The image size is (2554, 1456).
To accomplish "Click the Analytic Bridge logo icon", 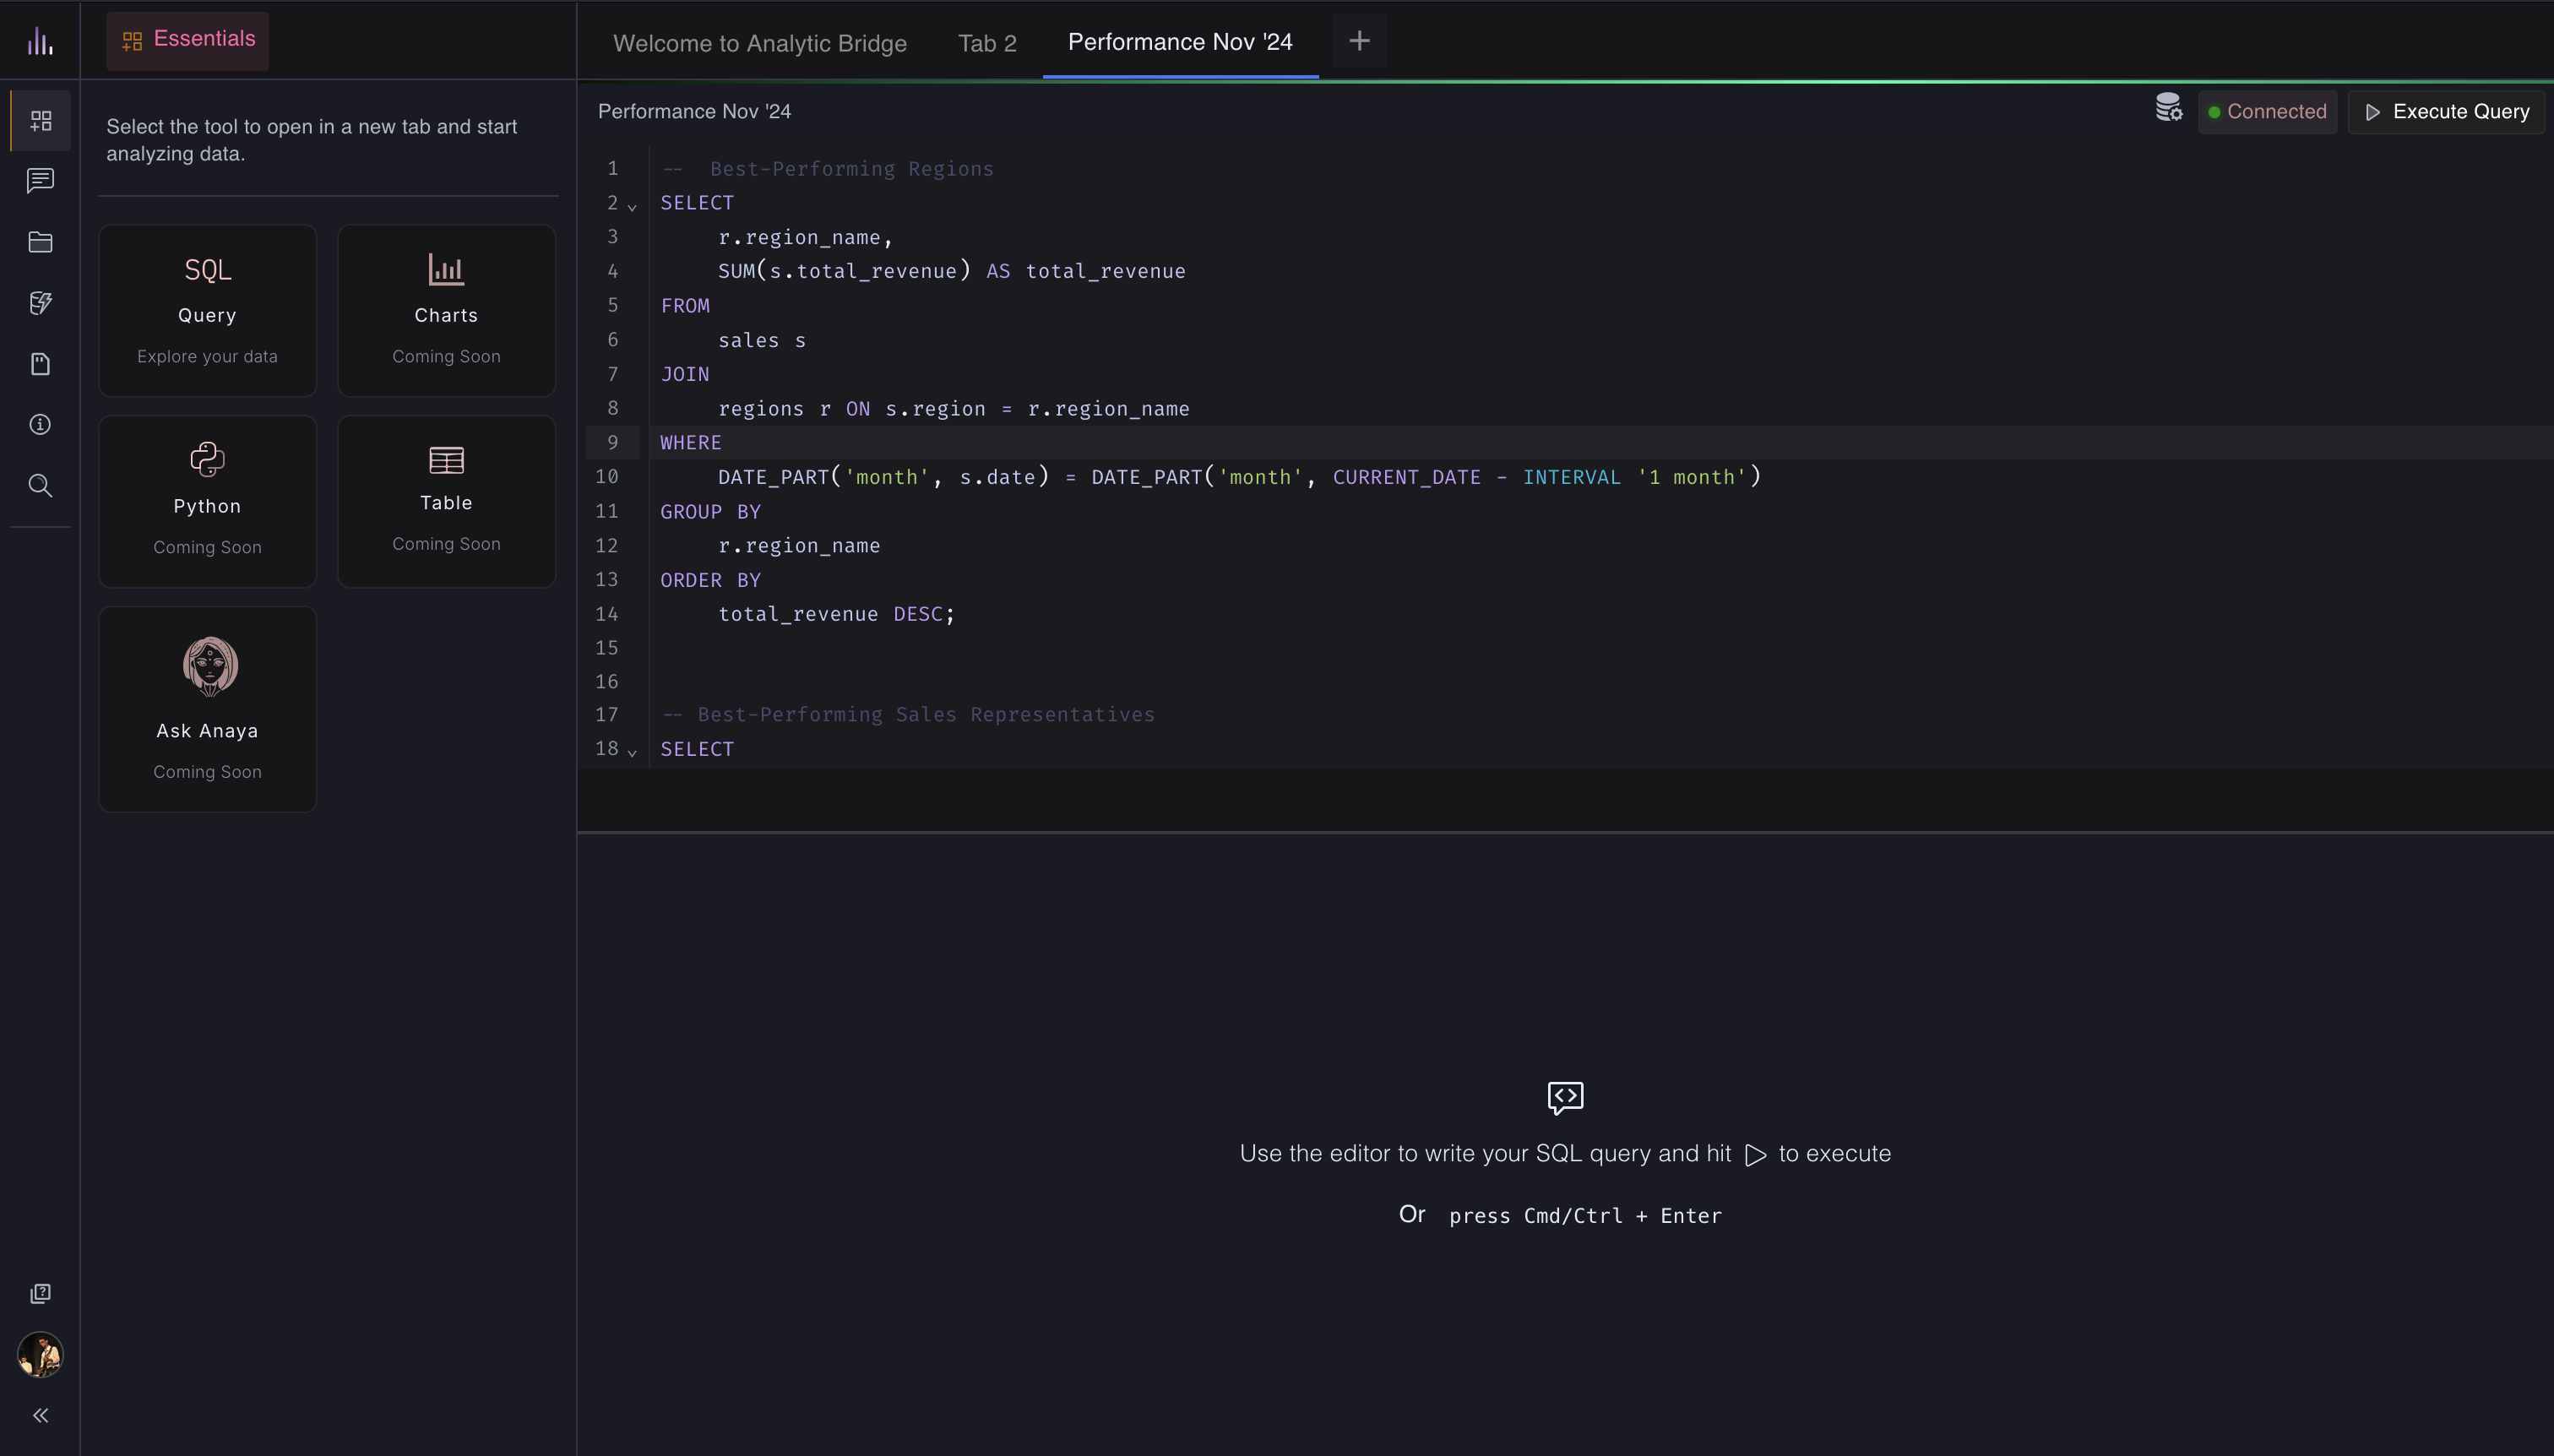I will pos(40,41).
